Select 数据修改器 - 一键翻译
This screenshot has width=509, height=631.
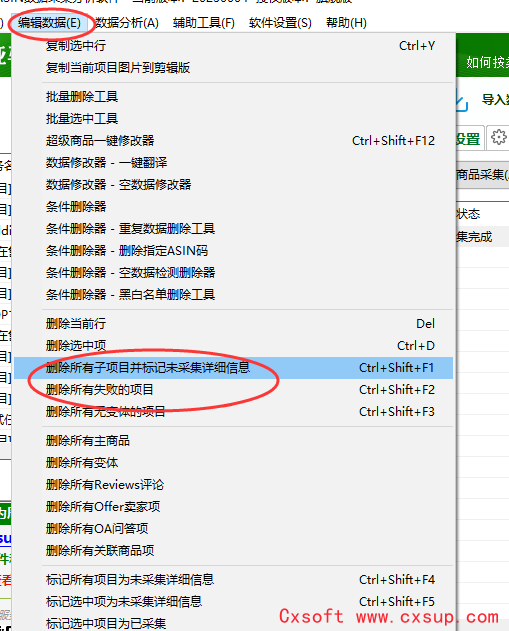coord(233,163)
